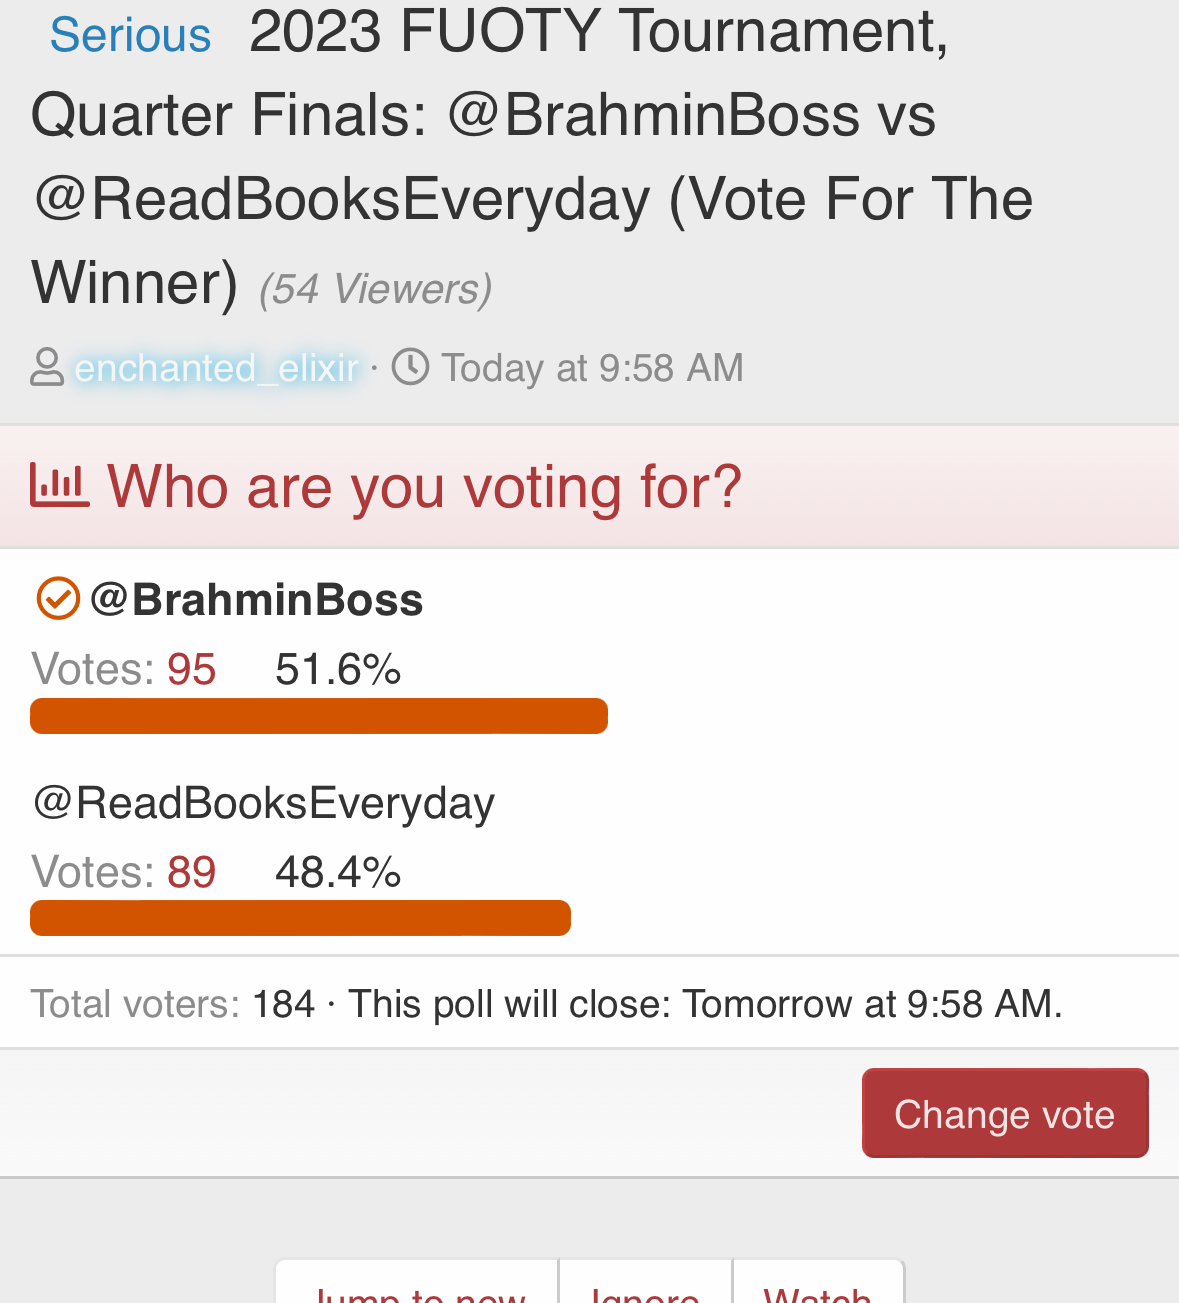View the 95 votes for @BrahminBoss
1179x1303 pixels.
pos(191,669)
